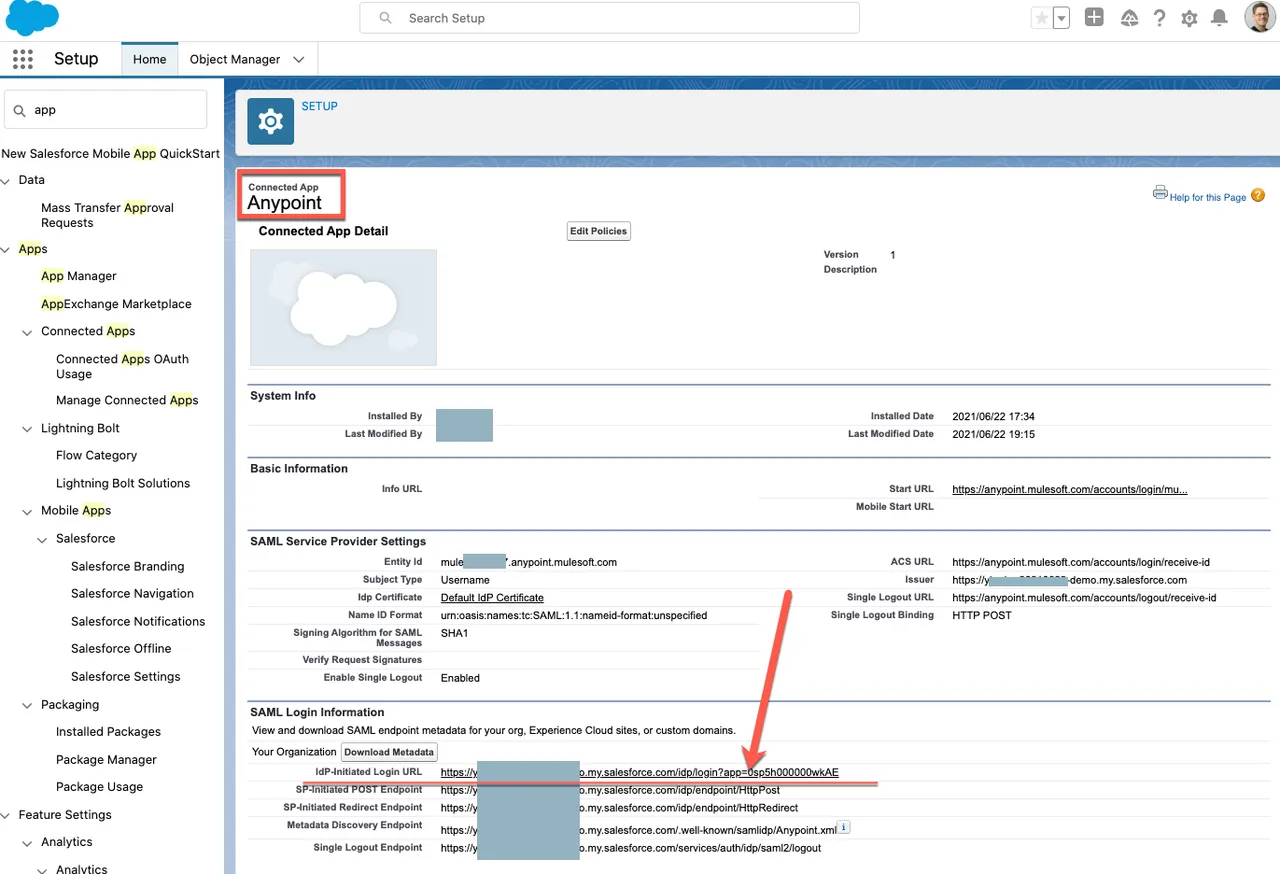Open Flow Category under Lightning Bolt
Image resolution: width=1280 pixels, height=874 pixels.
pyautogui.click(x=96, y=455)
